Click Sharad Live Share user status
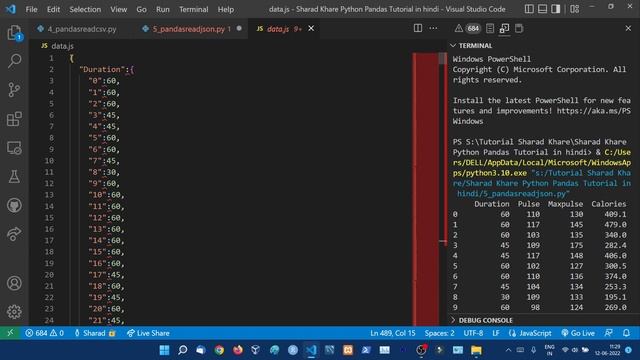 click(x=95, y=333)
